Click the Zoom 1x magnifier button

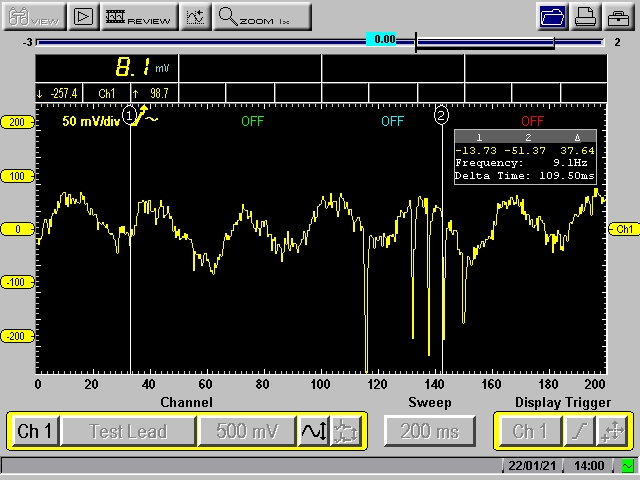[x=262, y=17]
